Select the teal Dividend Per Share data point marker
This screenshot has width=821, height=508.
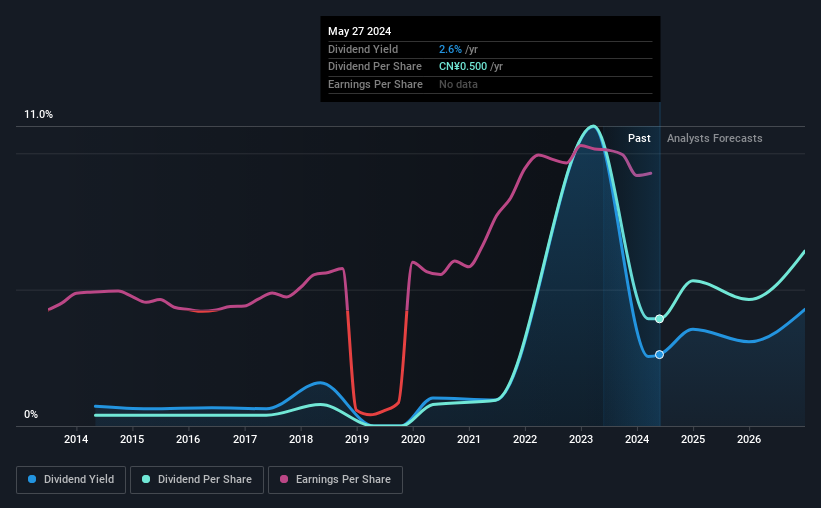pos(659,319)
